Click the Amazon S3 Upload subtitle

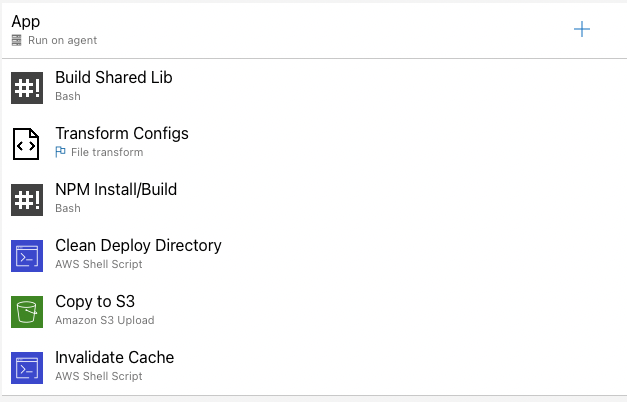(x=105, y=320)
